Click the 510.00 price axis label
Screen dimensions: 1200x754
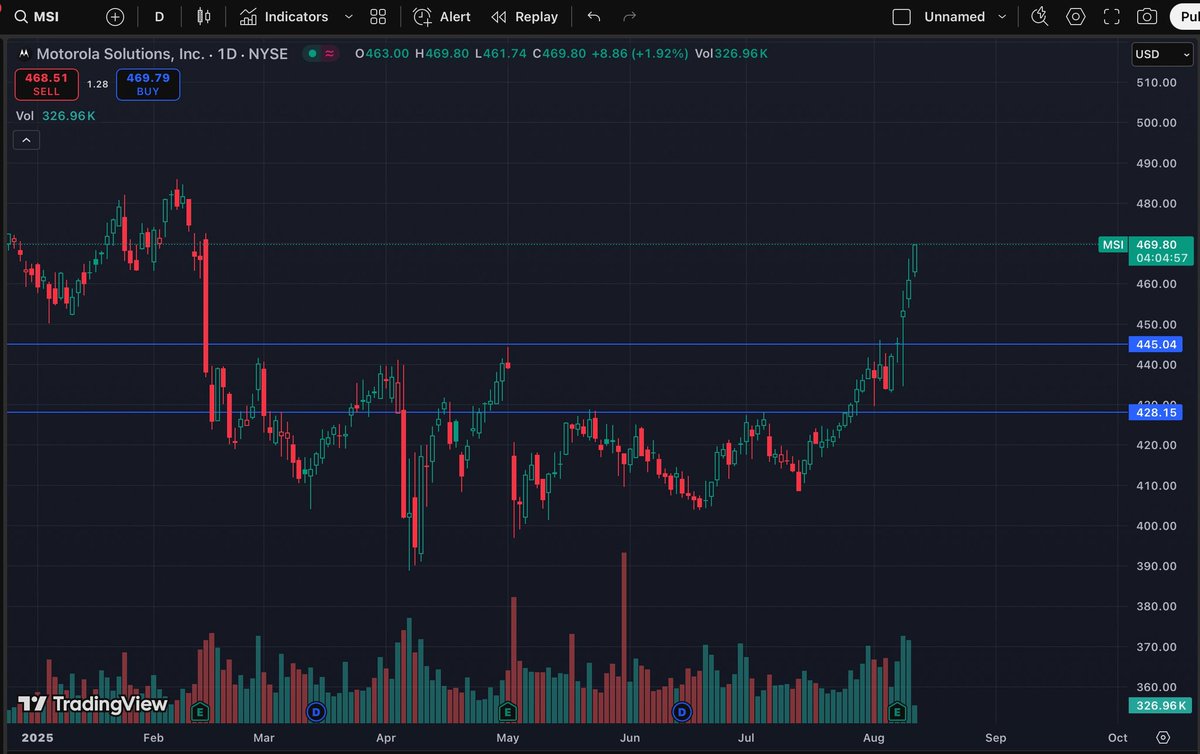point(1155,82)
